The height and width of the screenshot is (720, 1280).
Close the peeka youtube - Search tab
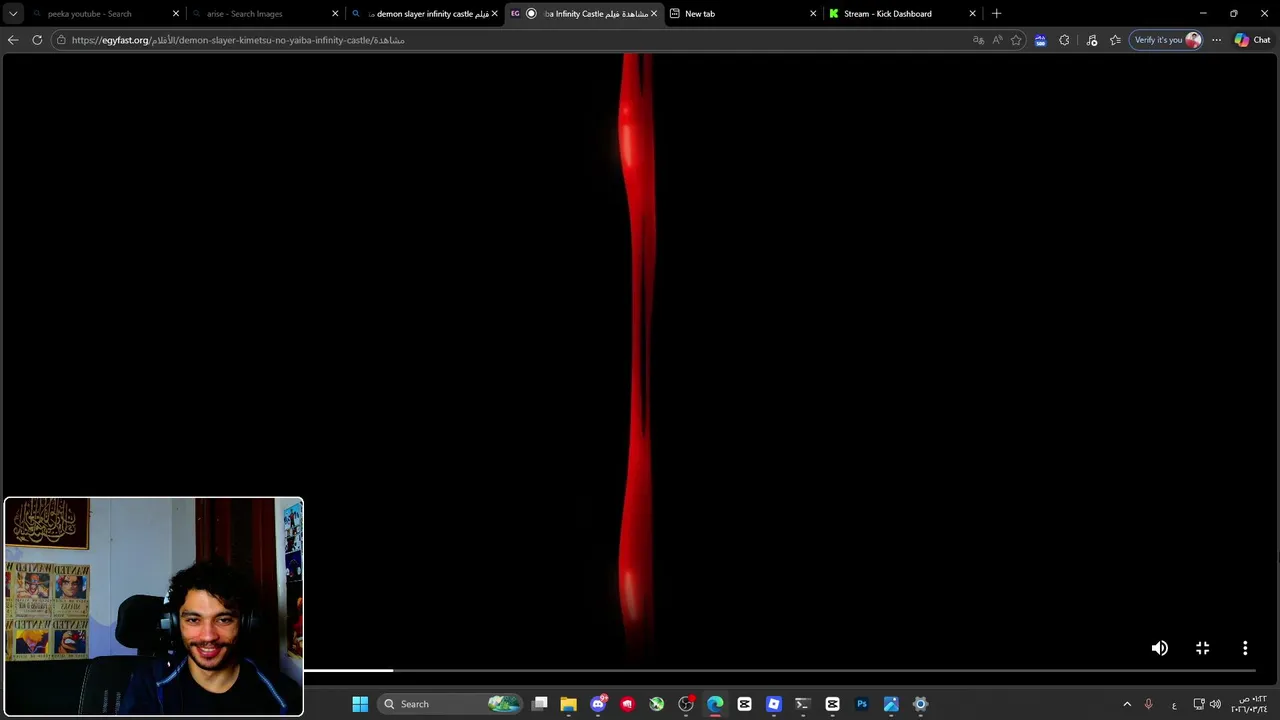tap(175, 14)
